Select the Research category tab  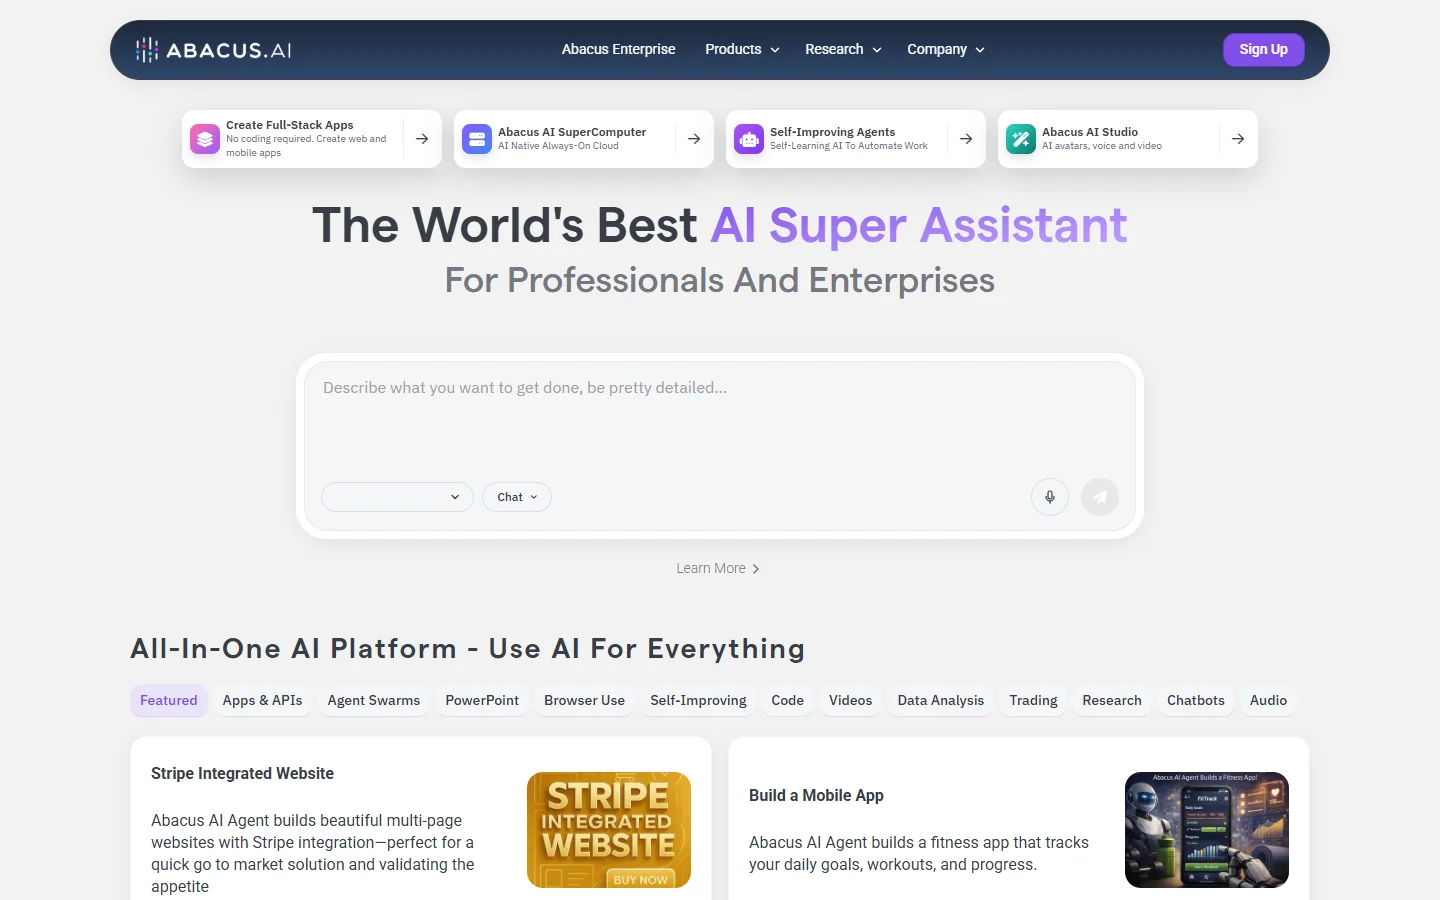(x=1112, y=701)
